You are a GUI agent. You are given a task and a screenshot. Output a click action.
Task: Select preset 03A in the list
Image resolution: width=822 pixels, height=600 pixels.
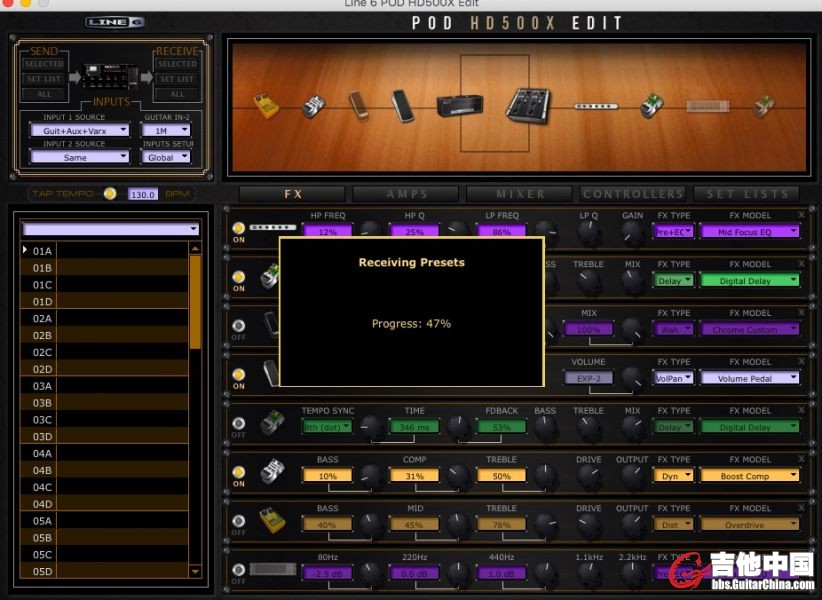(x=42, y=386)
